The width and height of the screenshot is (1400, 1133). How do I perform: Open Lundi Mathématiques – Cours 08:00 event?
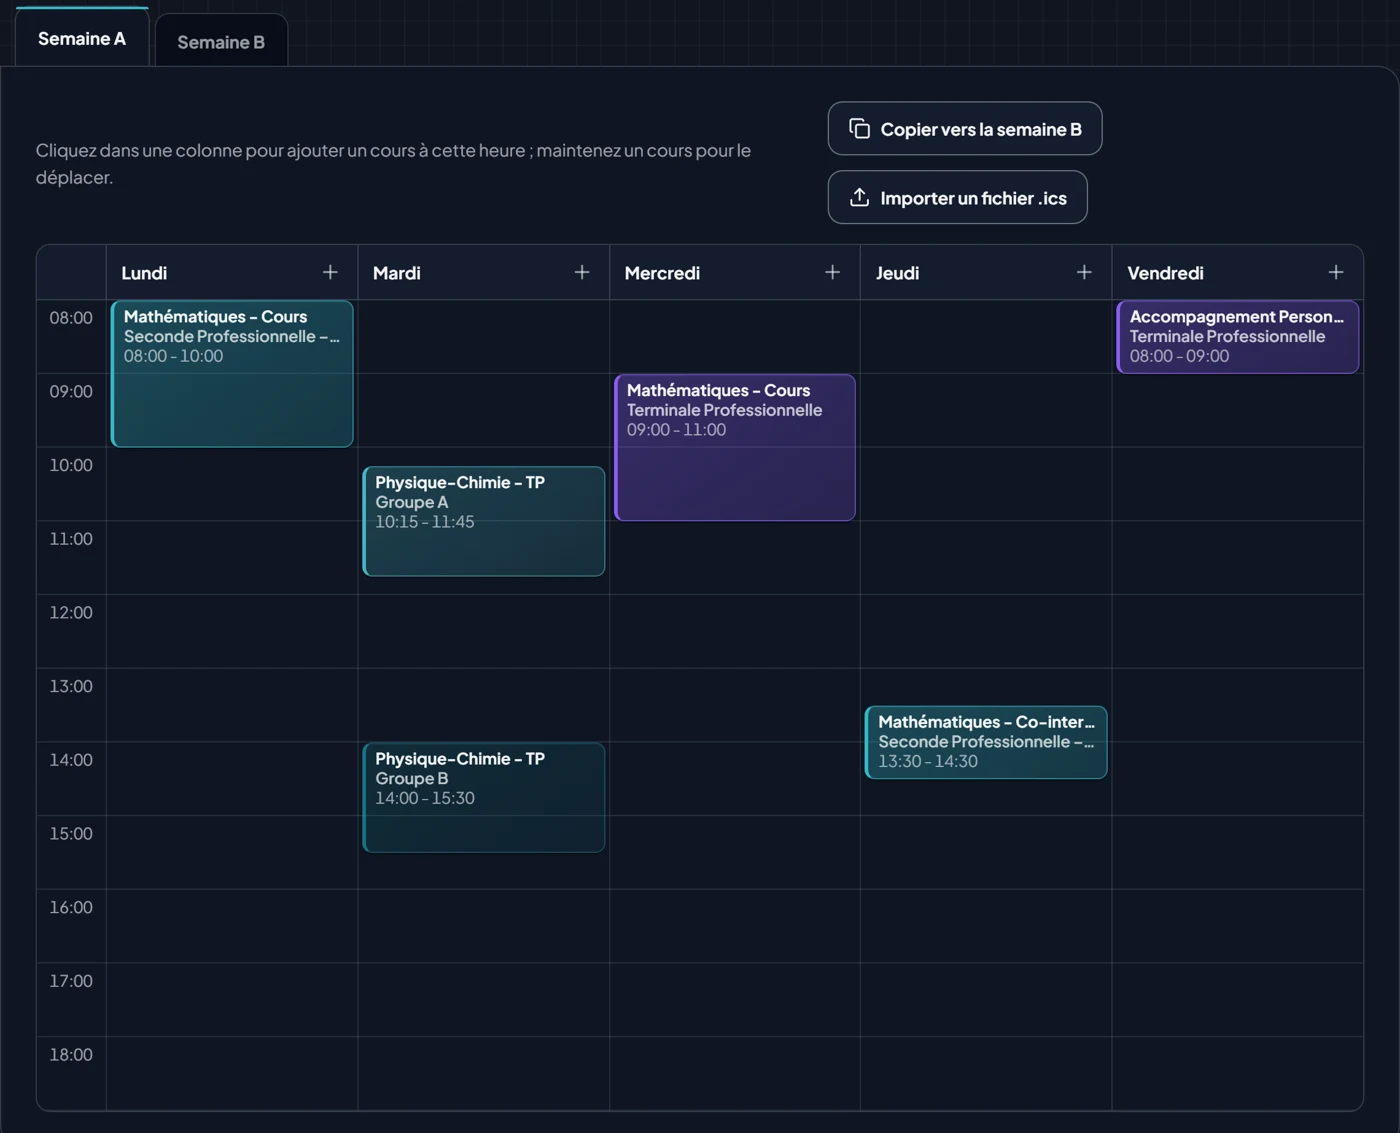point(232,373)
